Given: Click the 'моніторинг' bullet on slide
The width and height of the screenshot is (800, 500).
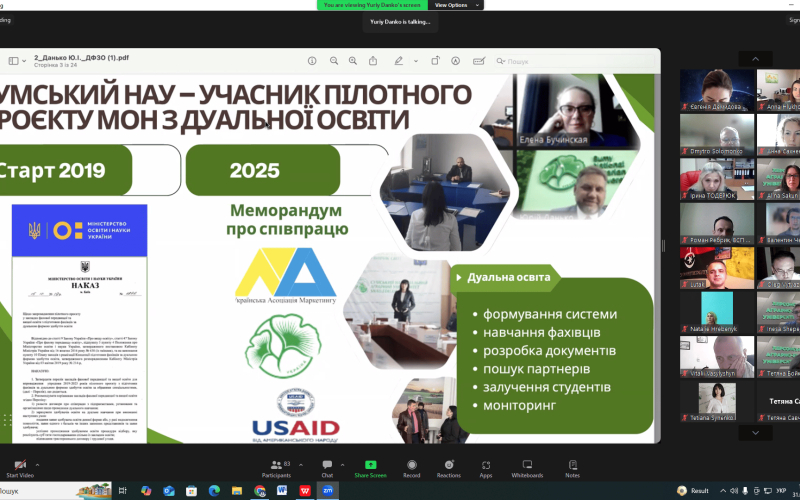Looking at the screenshot, I should coord(519,405).
